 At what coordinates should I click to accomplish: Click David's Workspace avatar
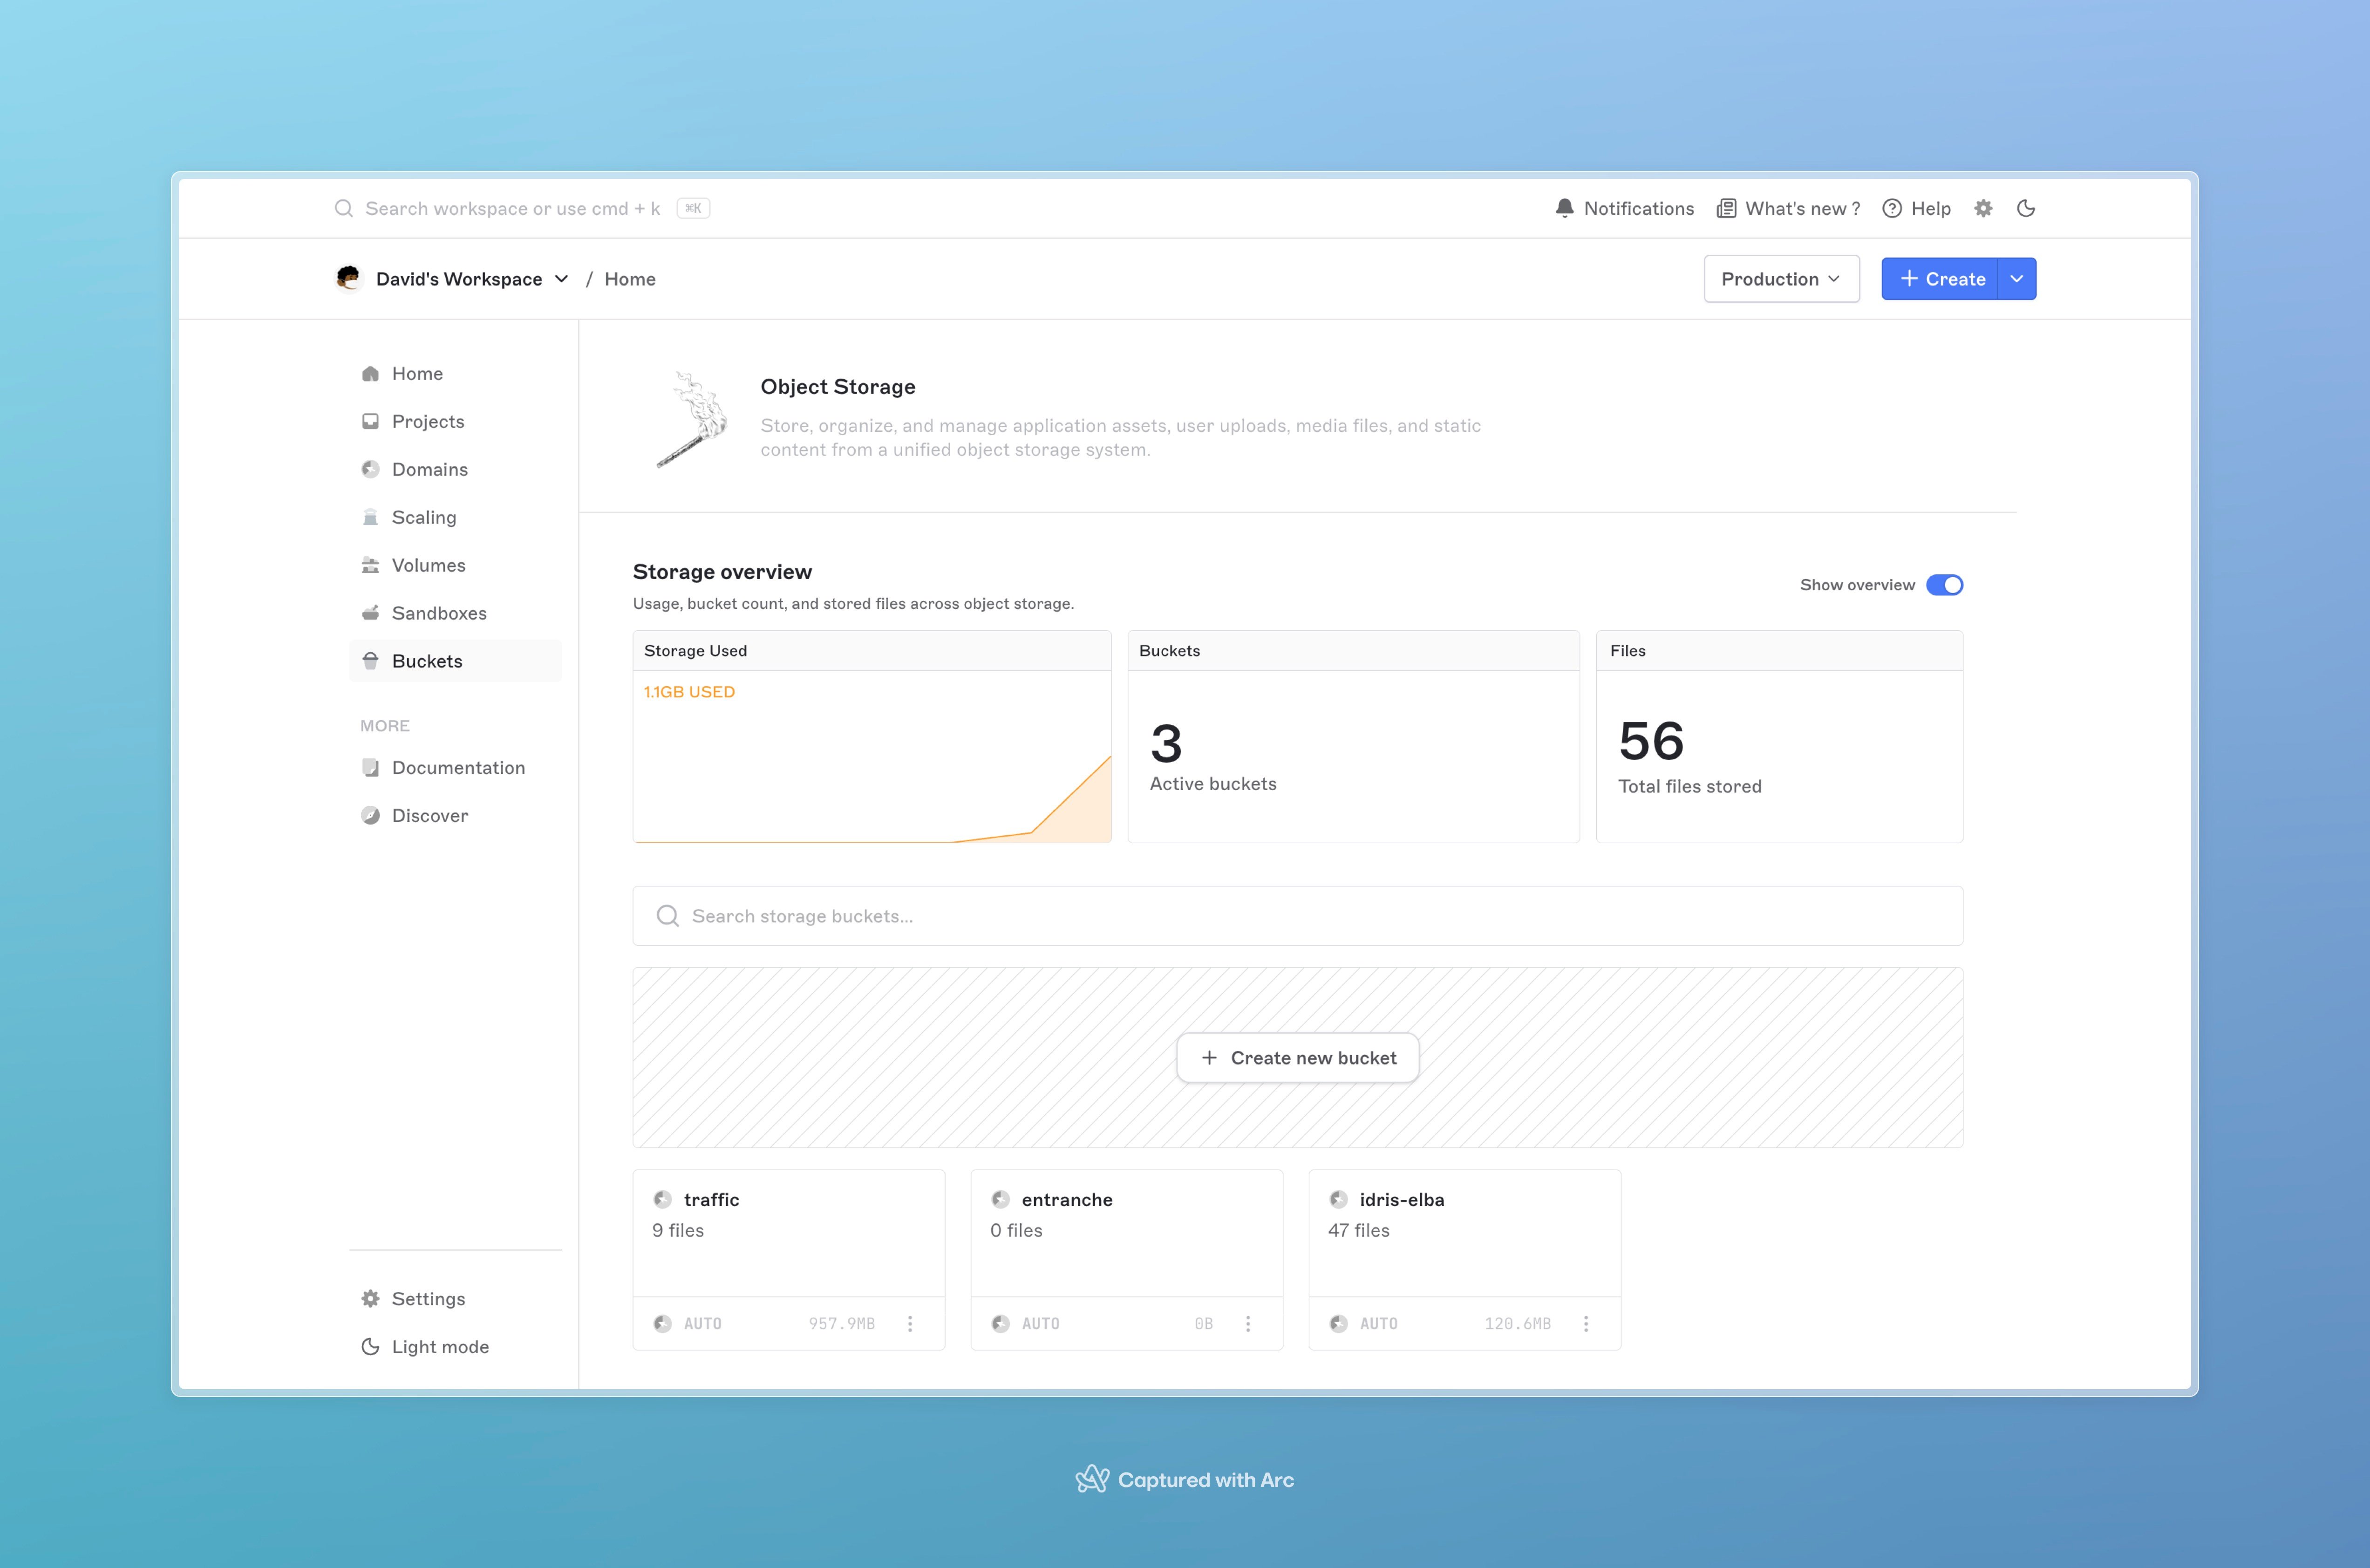(x=348, y=278)
